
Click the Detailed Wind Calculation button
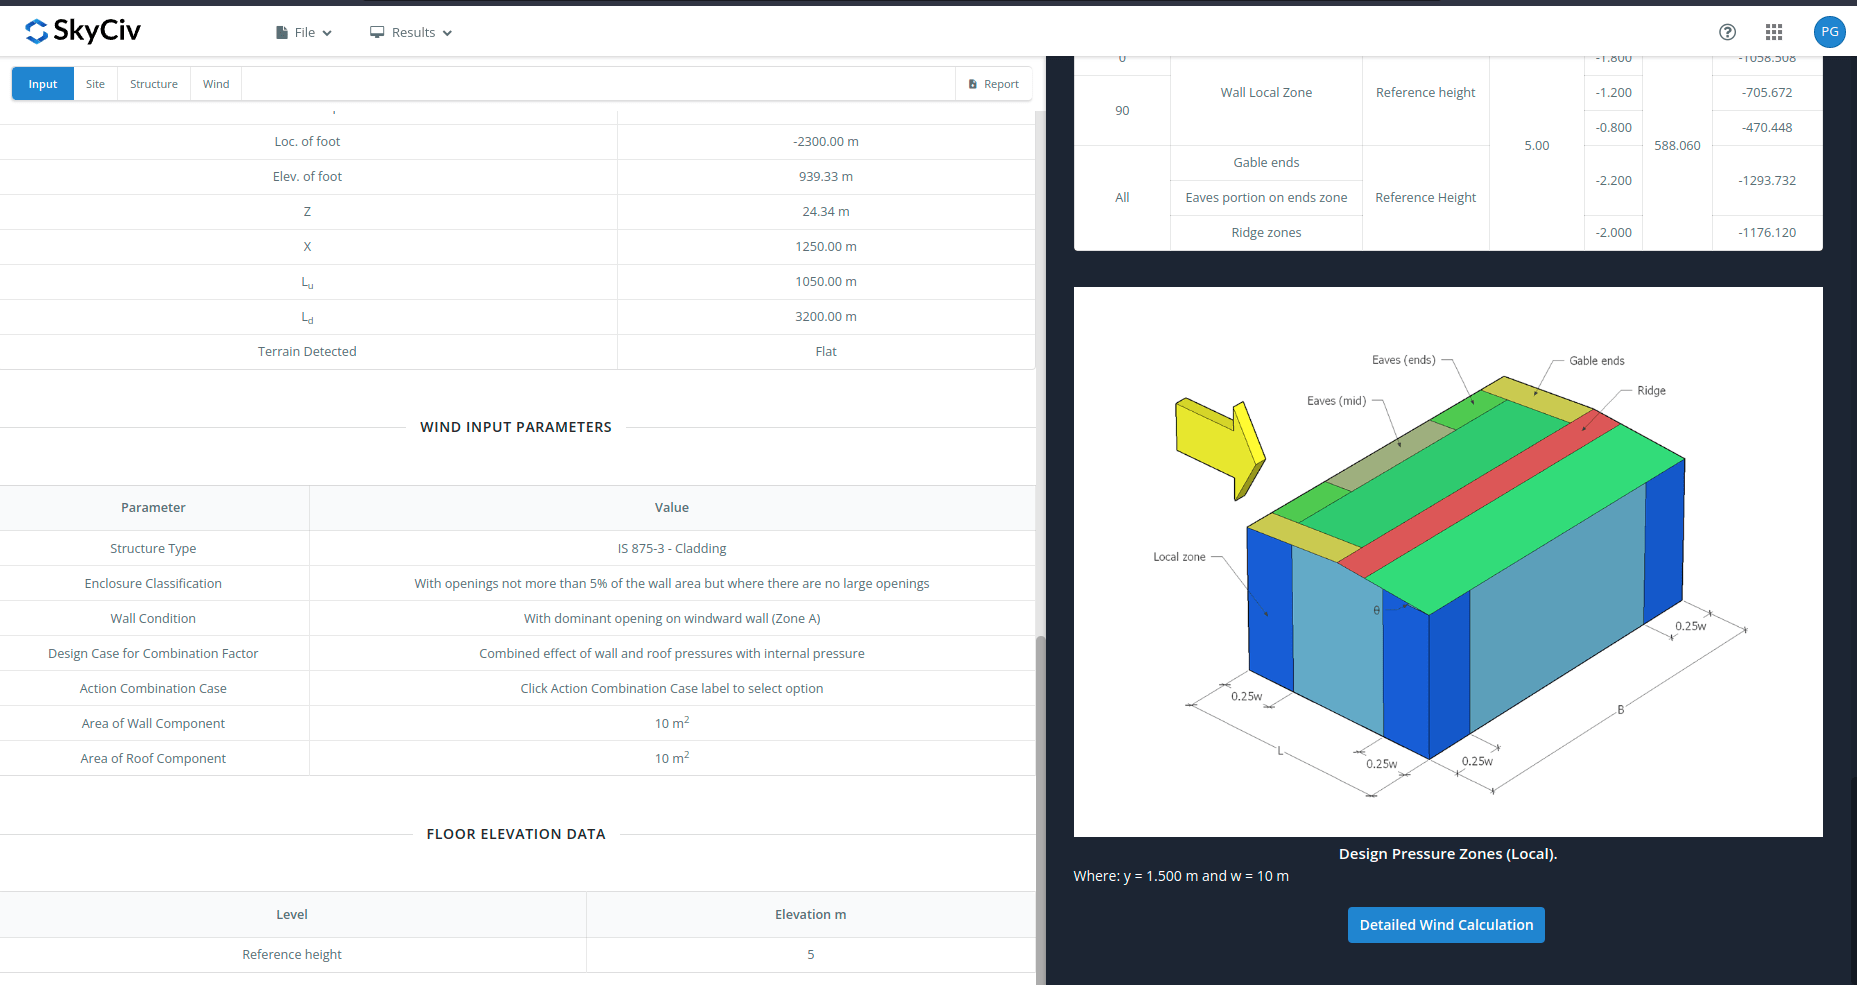(x=1445, y=925)
